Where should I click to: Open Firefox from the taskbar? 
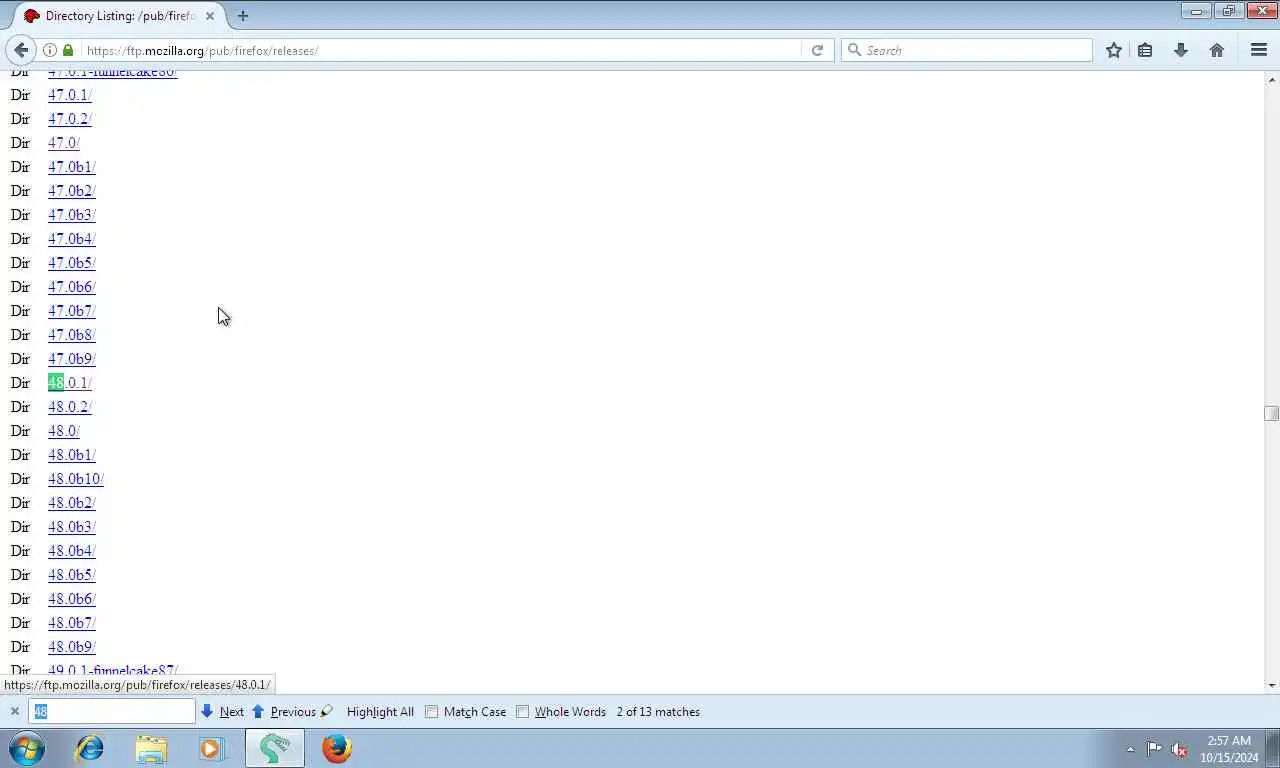tap(337, 748)
